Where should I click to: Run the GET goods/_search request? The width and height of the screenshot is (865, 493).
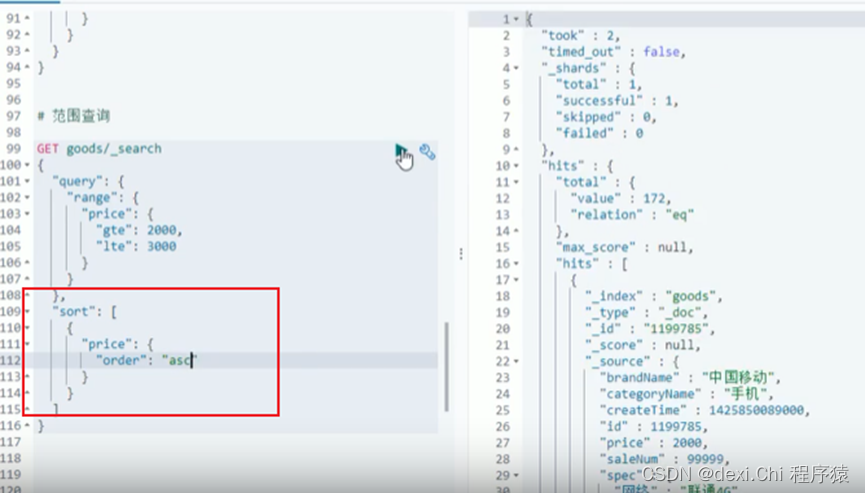point(400,150)
